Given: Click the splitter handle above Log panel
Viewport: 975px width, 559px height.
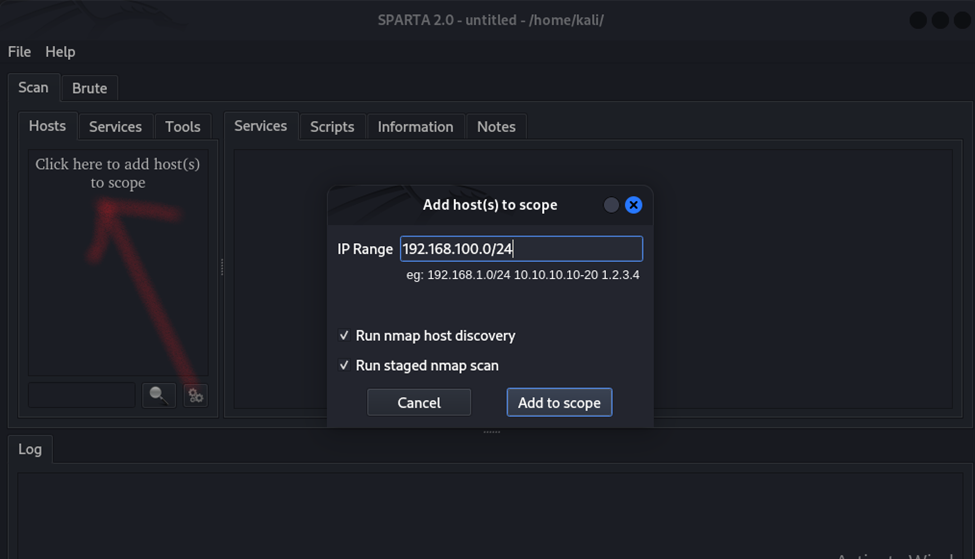Looking at the screenshot, I should pyautogui.click(x=491, y=432).
